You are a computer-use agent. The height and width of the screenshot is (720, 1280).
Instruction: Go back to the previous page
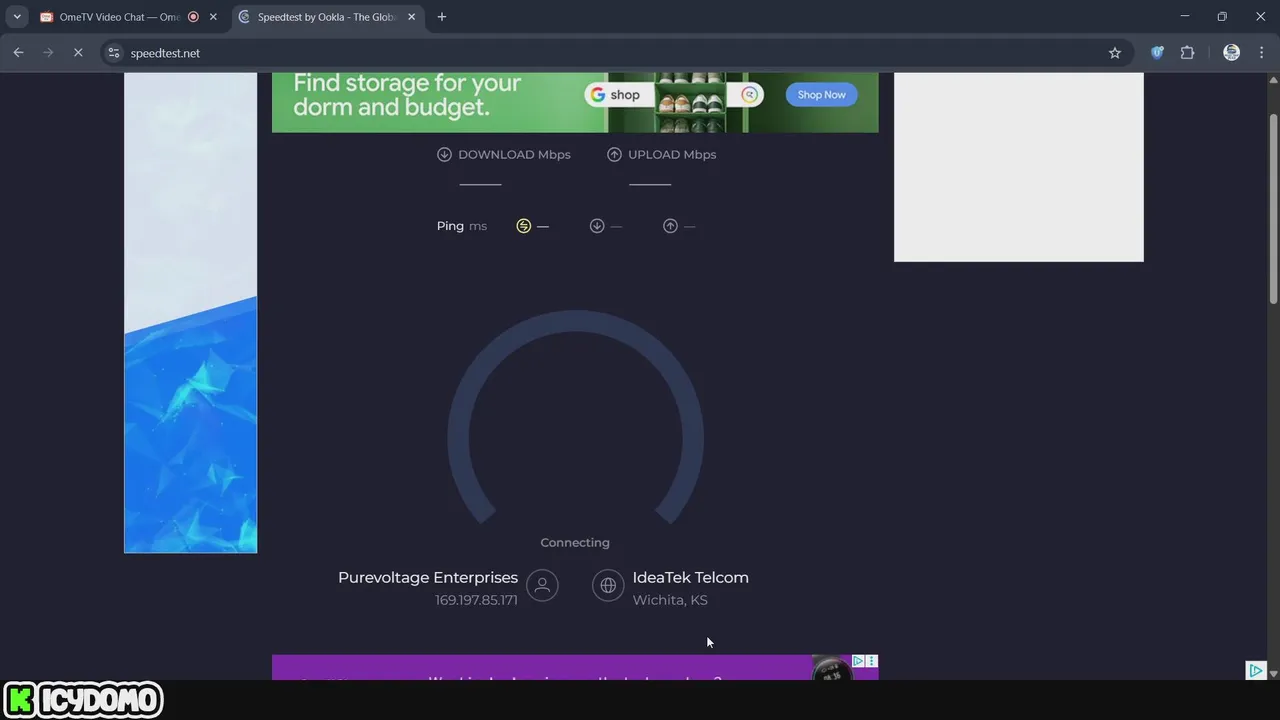pos(18,53)
